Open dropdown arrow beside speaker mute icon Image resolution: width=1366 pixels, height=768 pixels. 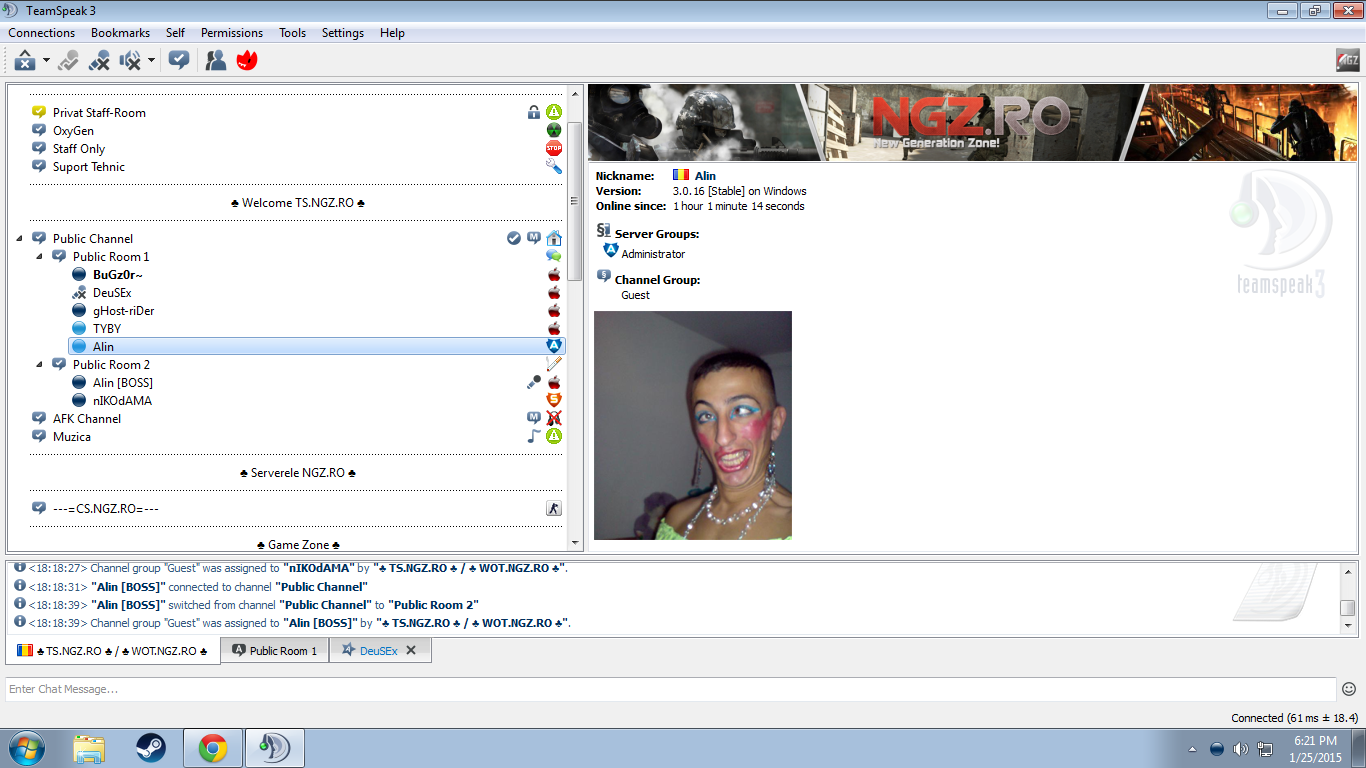coord(151,61)
